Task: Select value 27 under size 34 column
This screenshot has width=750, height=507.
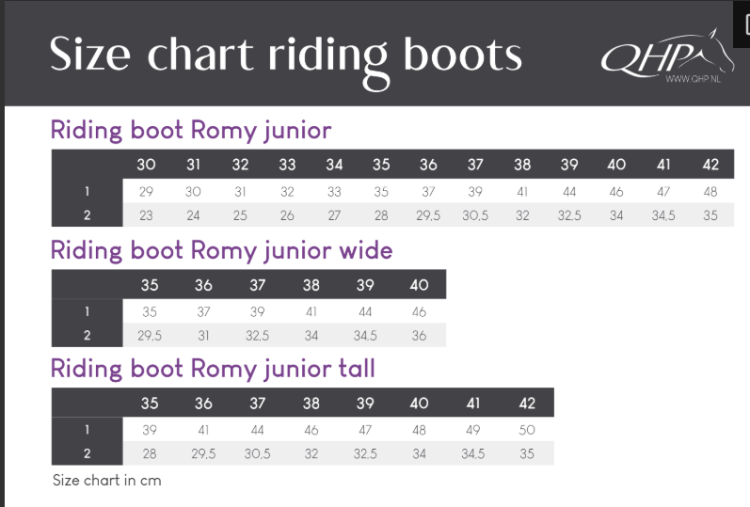Action: click(334, 215)
